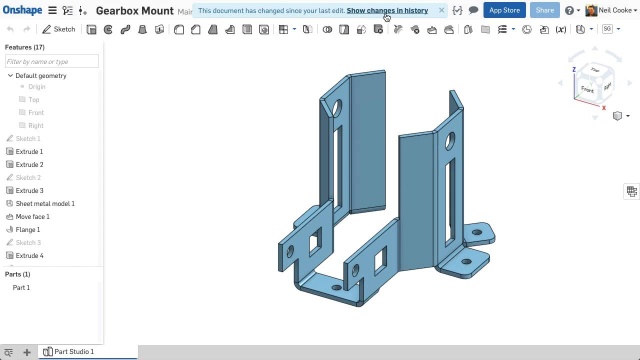Select the Fillet tool
This screenshot has width=640, height=360.
click(x=179, y=29)
